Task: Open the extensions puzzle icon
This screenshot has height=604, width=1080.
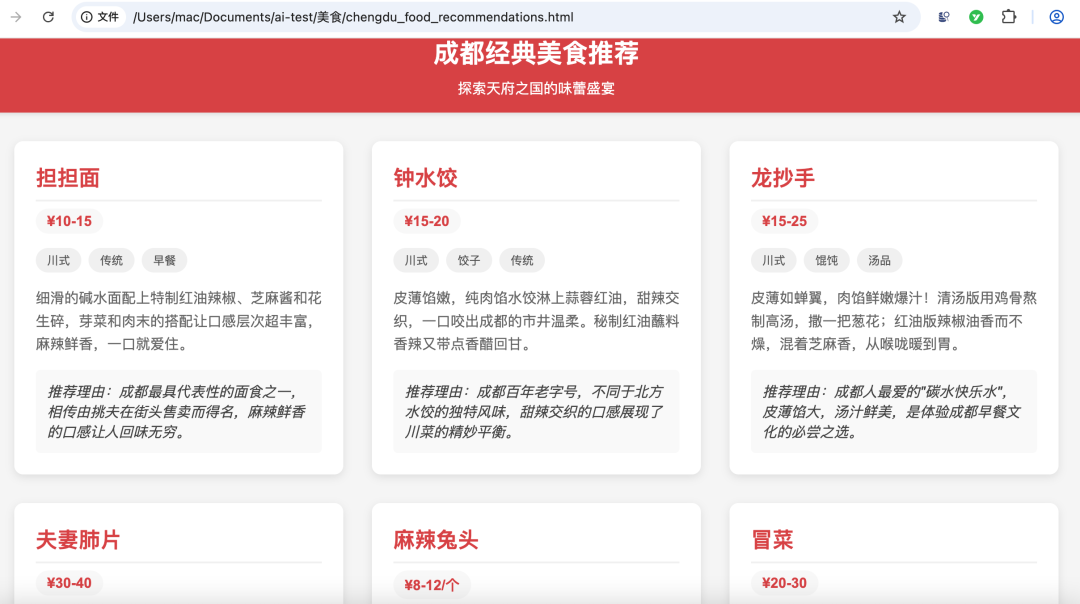Action: coord(1008,17)
